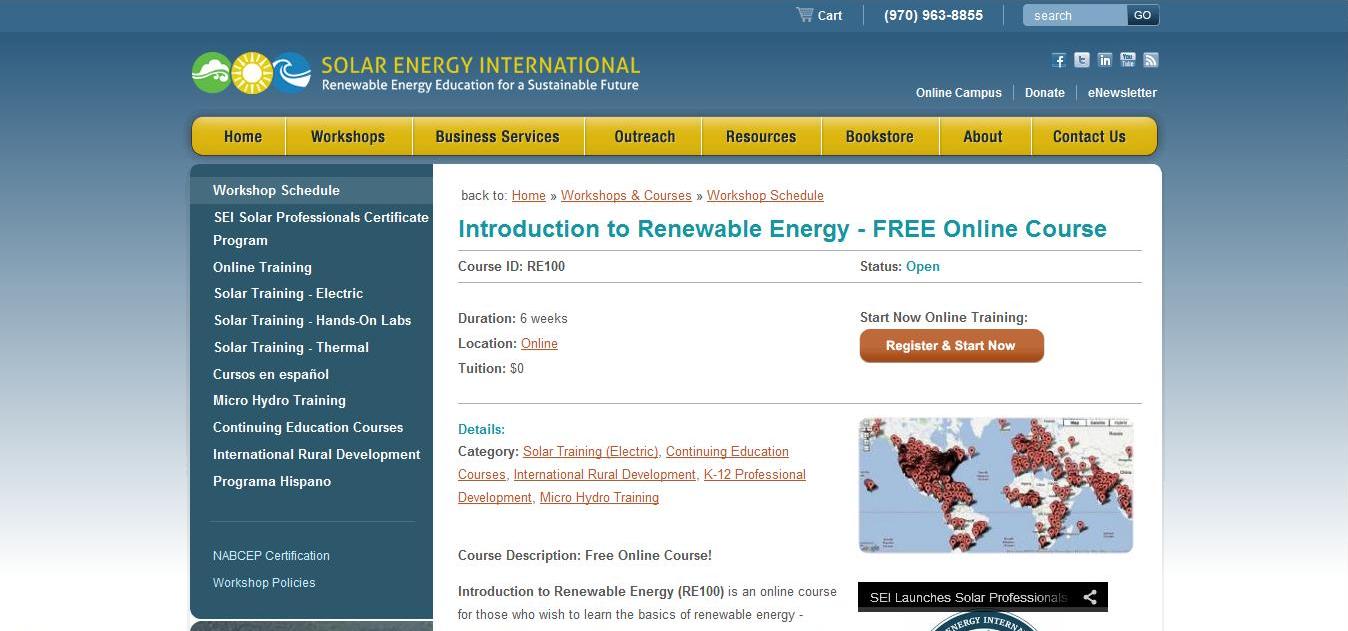Screen dimensions: 1348x631
Task: Click the share icon on the video
Action: tap(1090, 598)
